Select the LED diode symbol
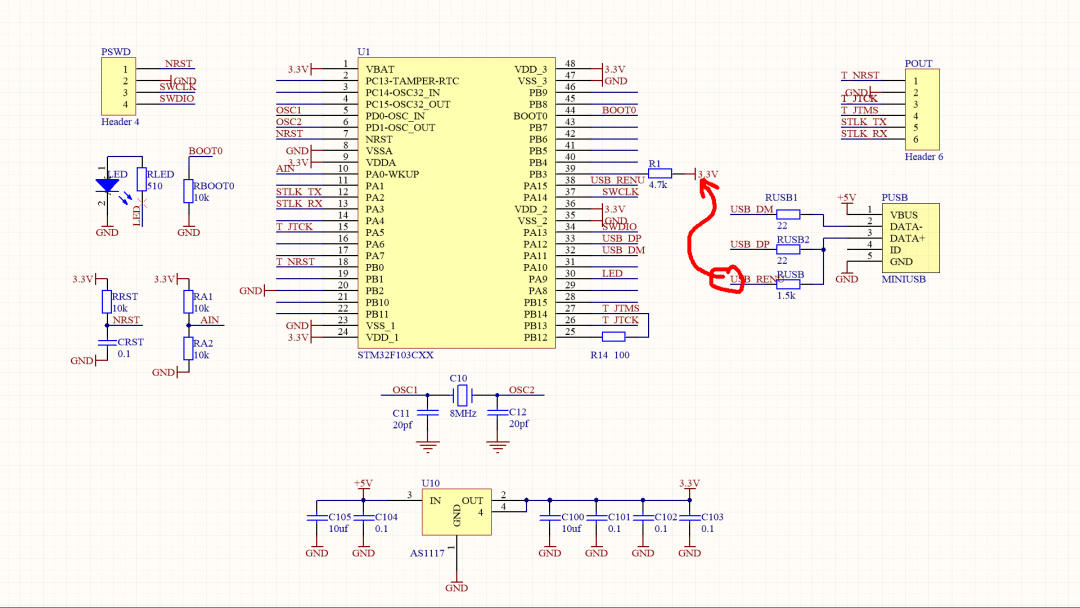Viewport: 1080px width, 608px height. click(107, 185)
